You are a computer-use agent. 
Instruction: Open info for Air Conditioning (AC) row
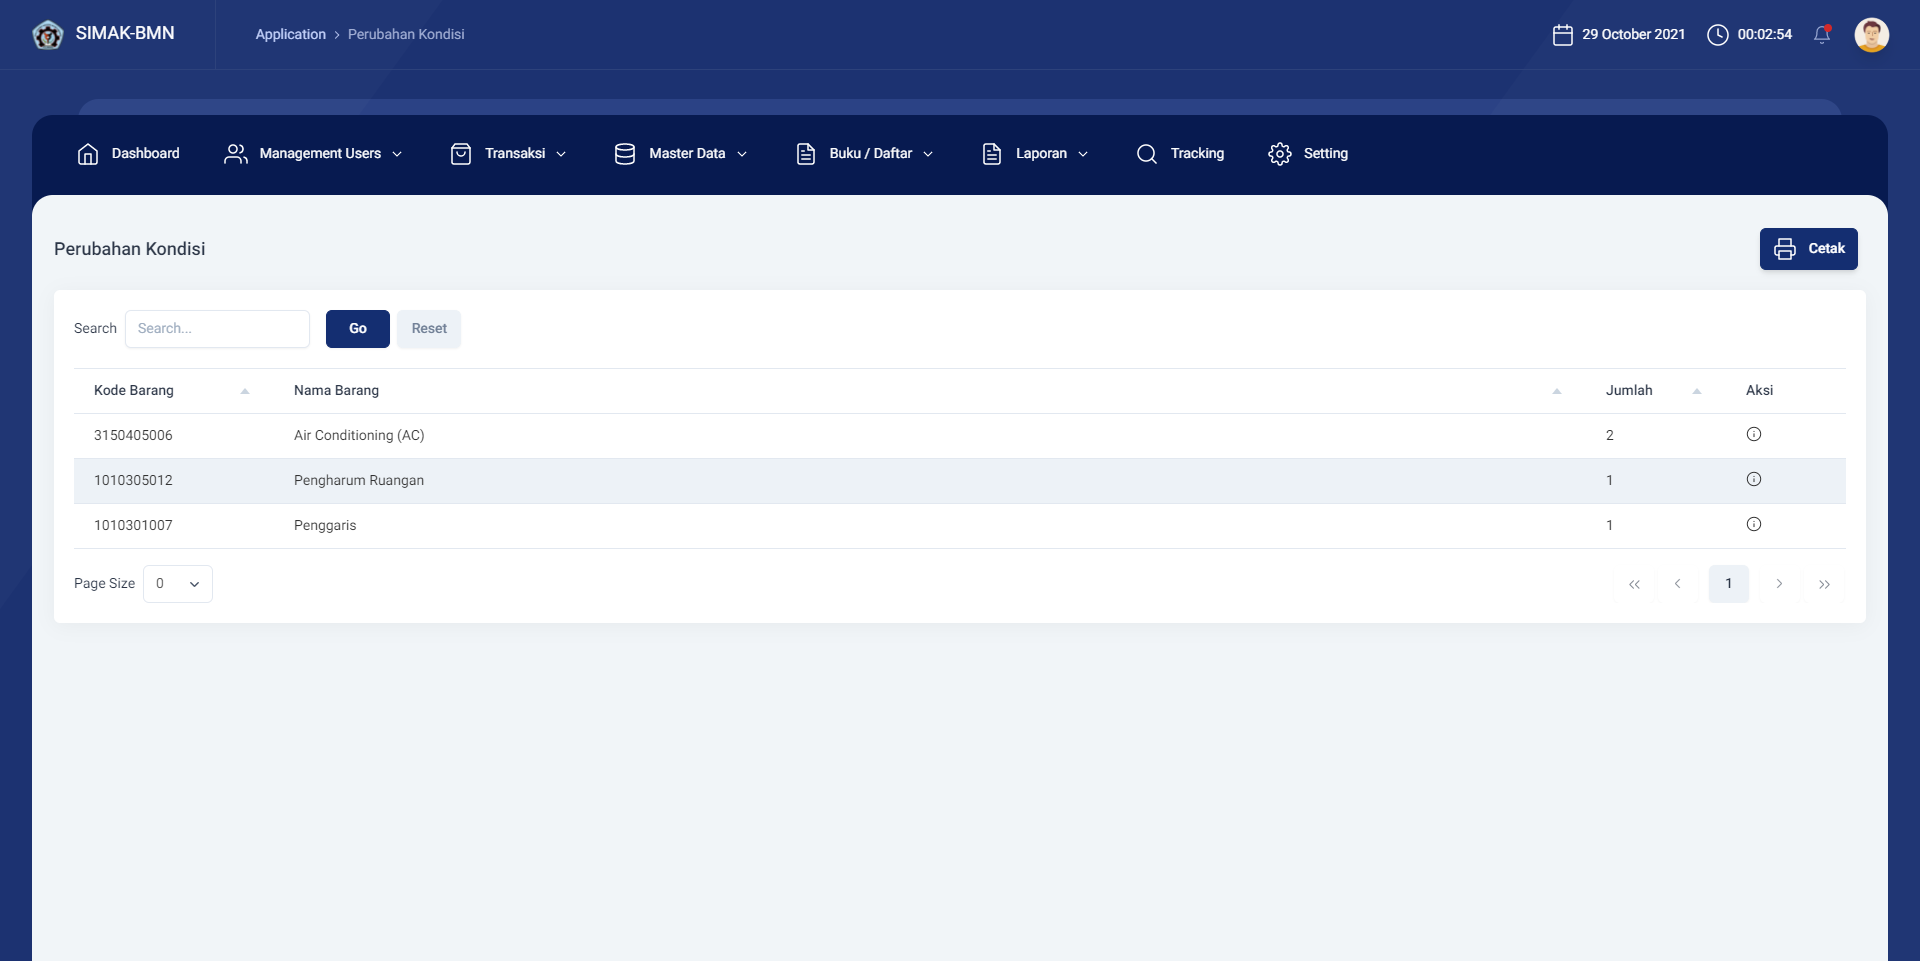coord(1753,434)
